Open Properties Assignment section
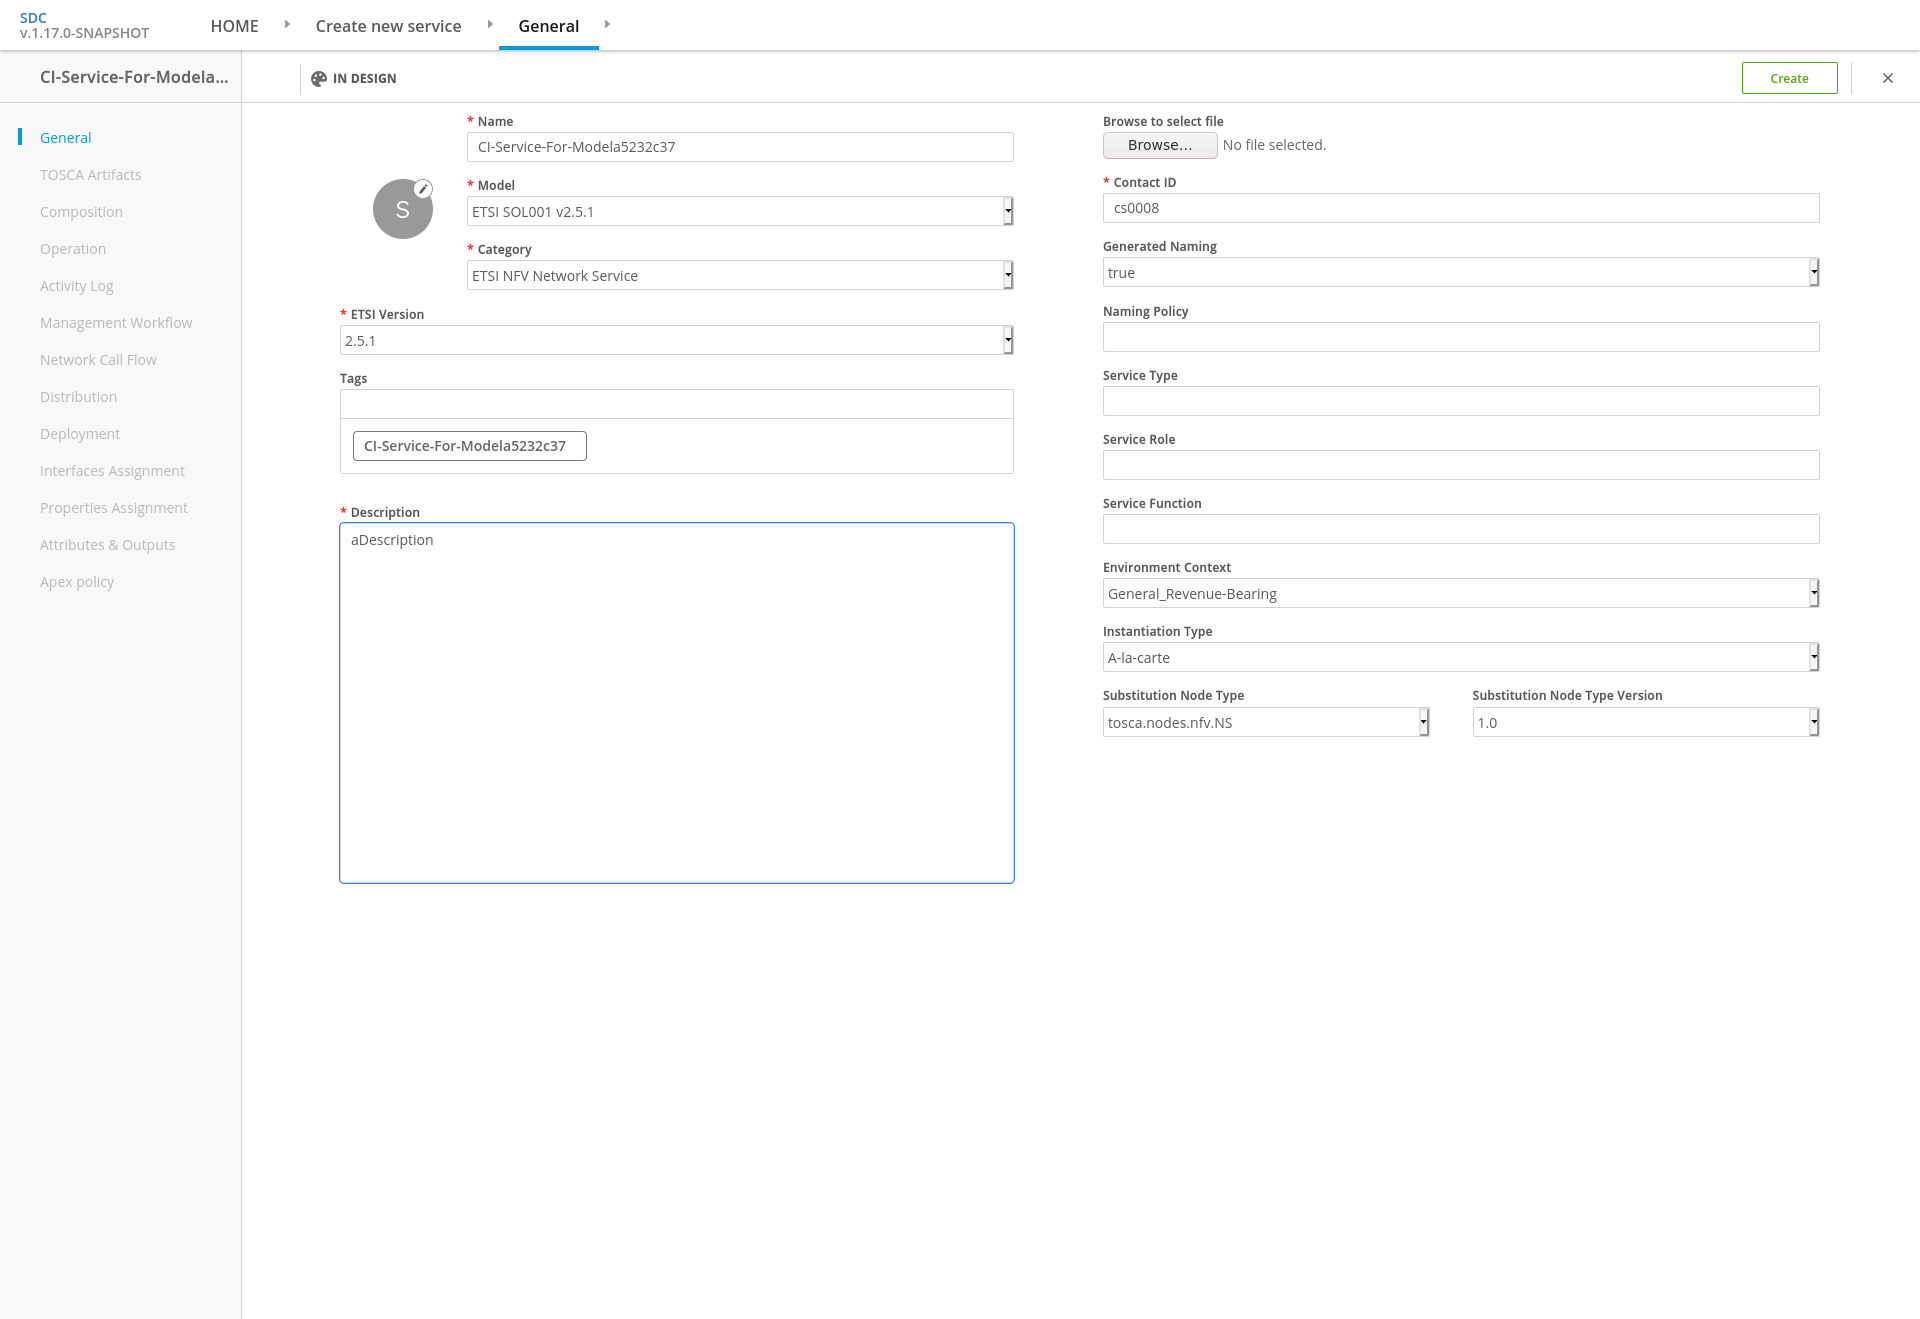This screenshot has width=1920, height=1319. 114,508
